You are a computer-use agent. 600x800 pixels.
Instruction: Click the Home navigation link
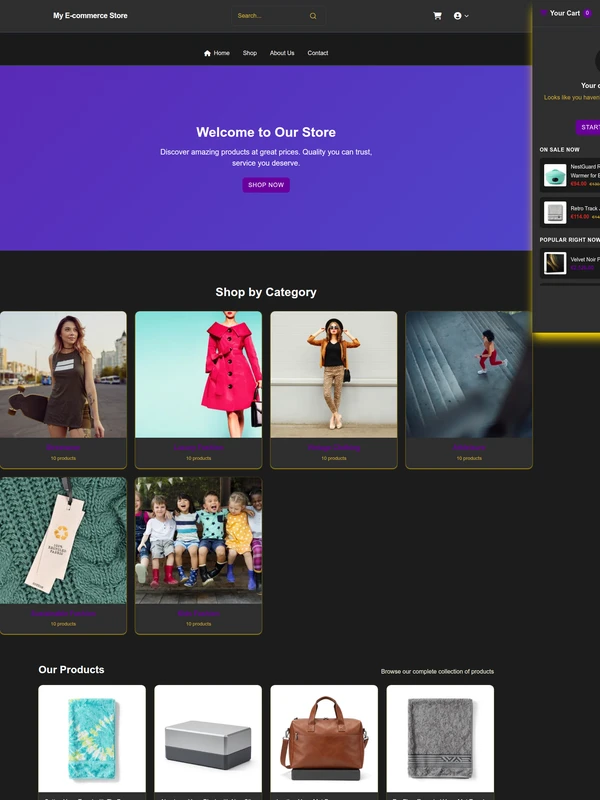tap(217, 53)
